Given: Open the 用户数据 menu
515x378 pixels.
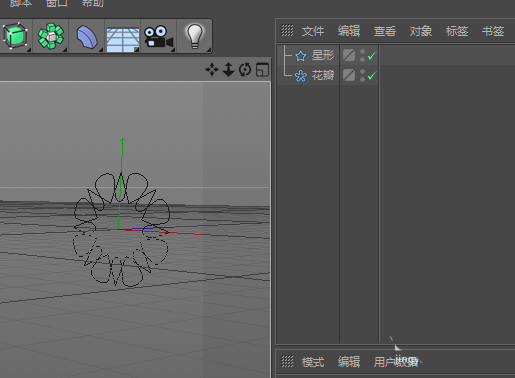Looking at the screenshot, I should [x=396, y=362].
